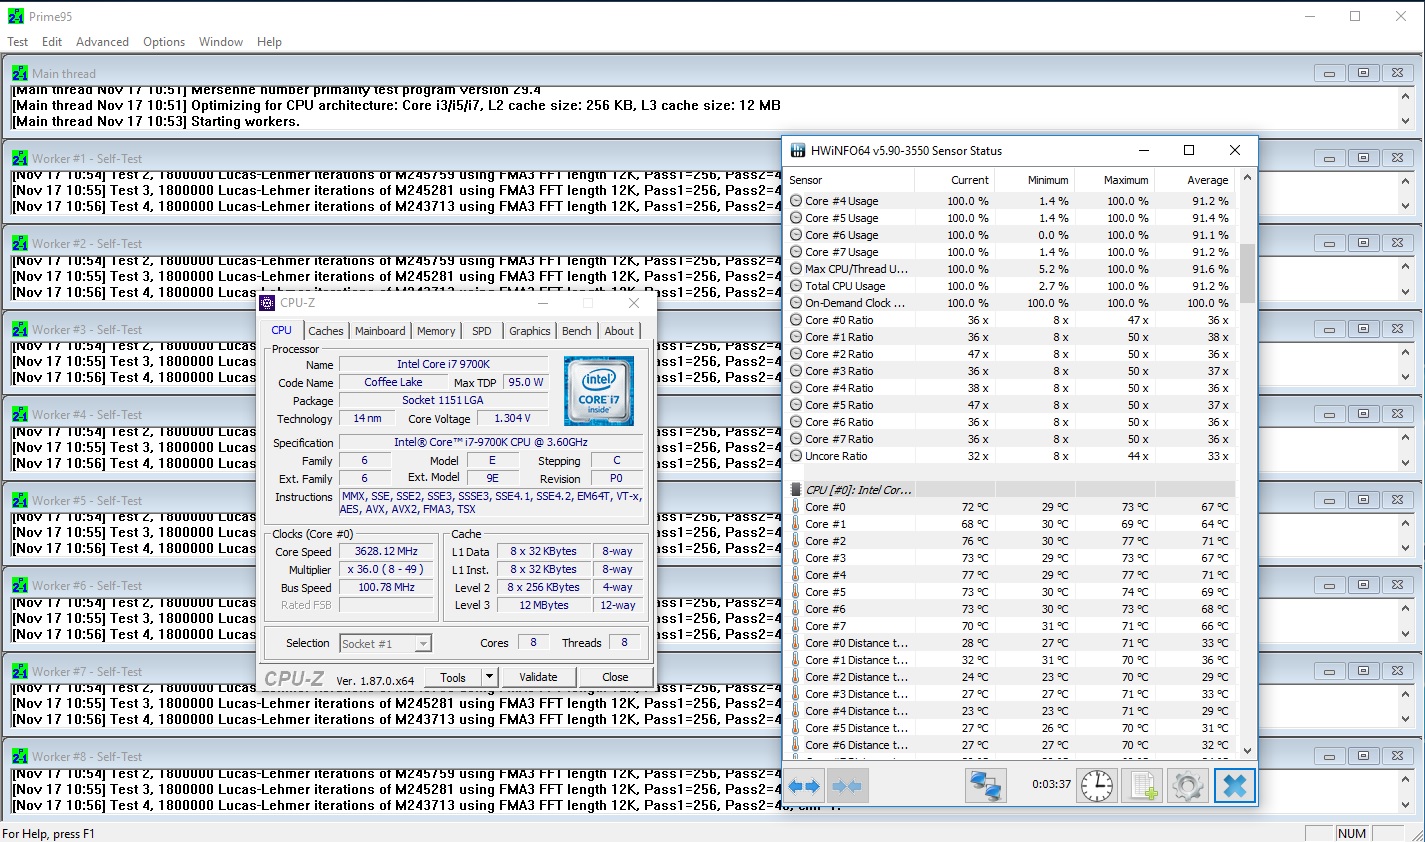Reset HWiNFO timer clock icon

pos(1097,786)
